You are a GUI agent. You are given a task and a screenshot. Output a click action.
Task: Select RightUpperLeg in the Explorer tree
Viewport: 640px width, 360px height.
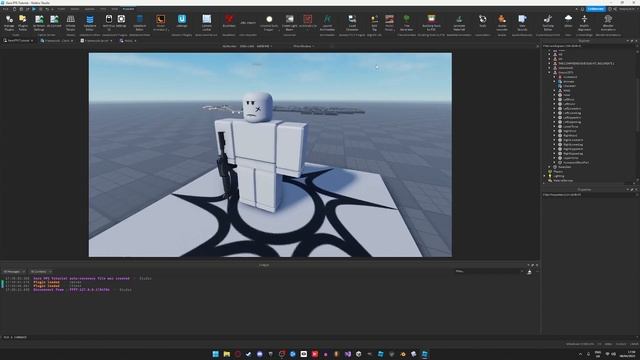(573, 153)
